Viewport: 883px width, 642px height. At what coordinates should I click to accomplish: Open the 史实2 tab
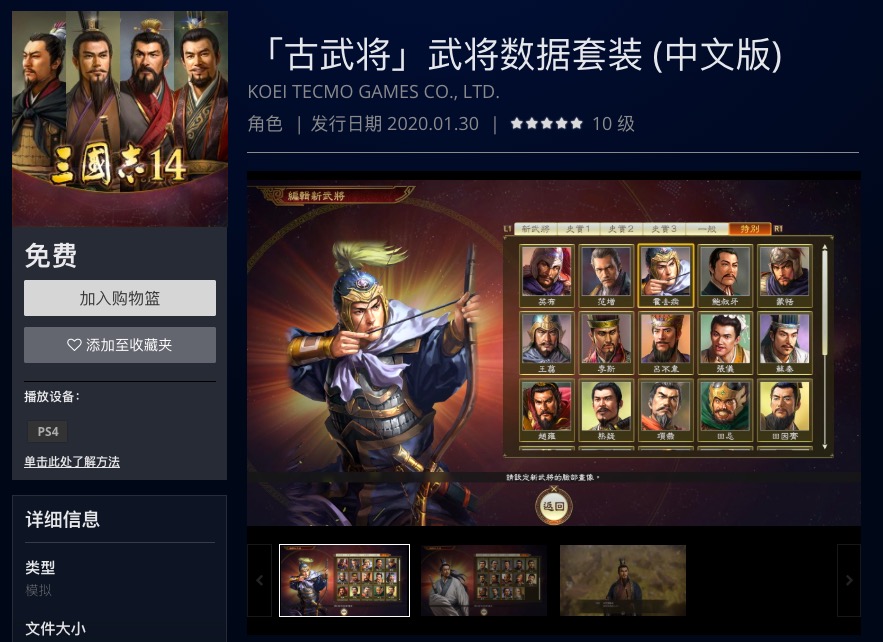[x=621, y=229]
